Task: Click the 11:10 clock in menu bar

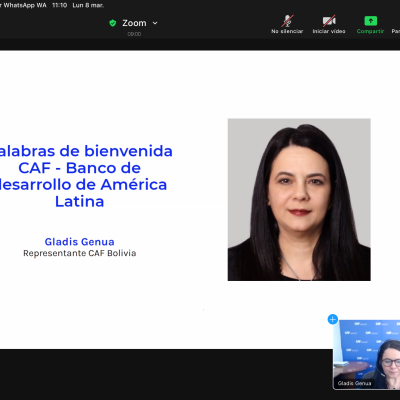Action: (59, 5)
